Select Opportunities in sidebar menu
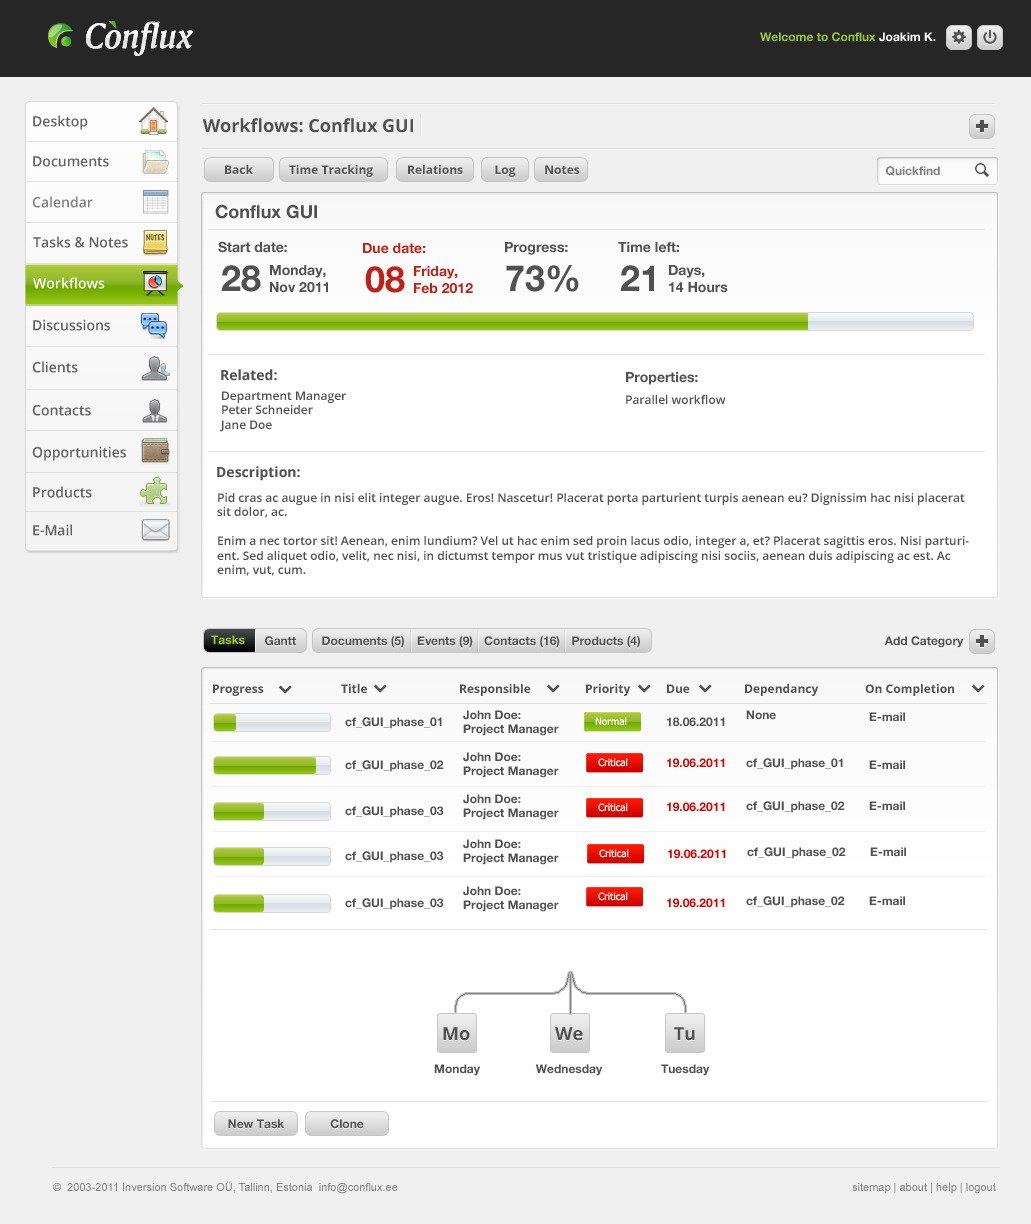 pyautogui.click(x=101, y=452)
